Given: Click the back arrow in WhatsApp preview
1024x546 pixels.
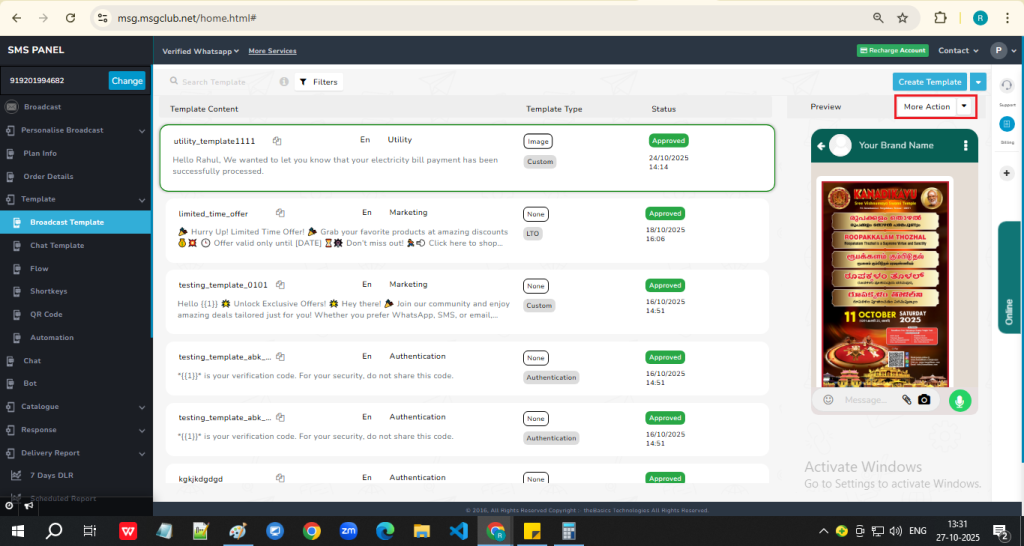Looking at the screenshot, I should 822,146.
